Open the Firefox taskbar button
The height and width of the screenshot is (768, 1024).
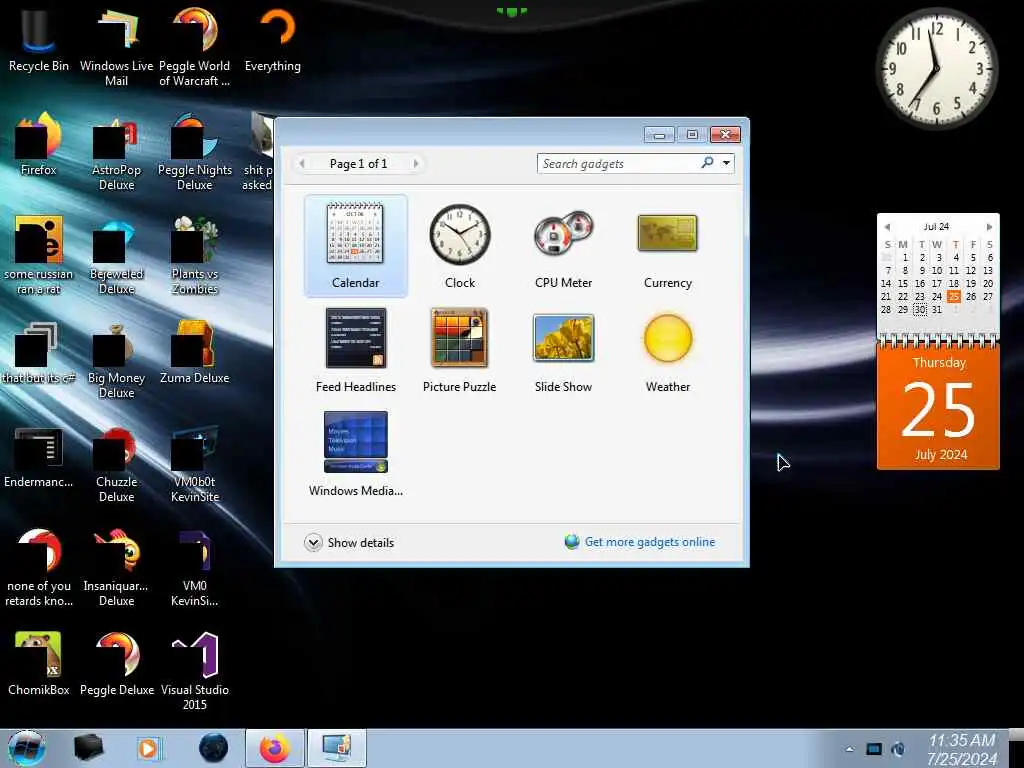pos(275,748)
